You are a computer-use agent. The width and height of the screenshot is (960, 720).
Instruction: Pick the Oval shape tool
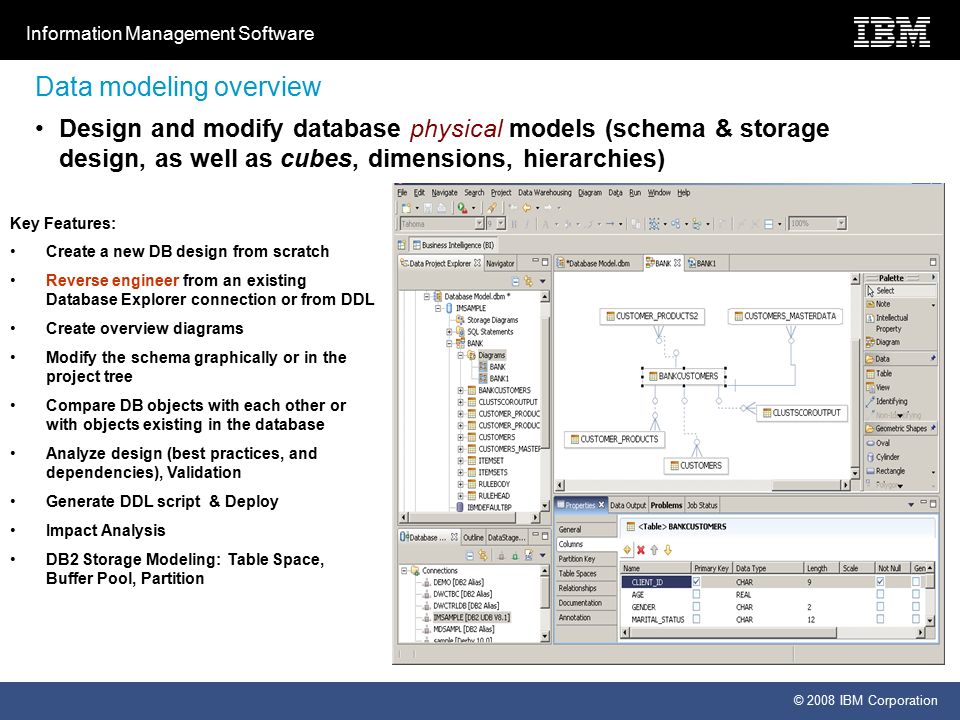tap(878, 443)
